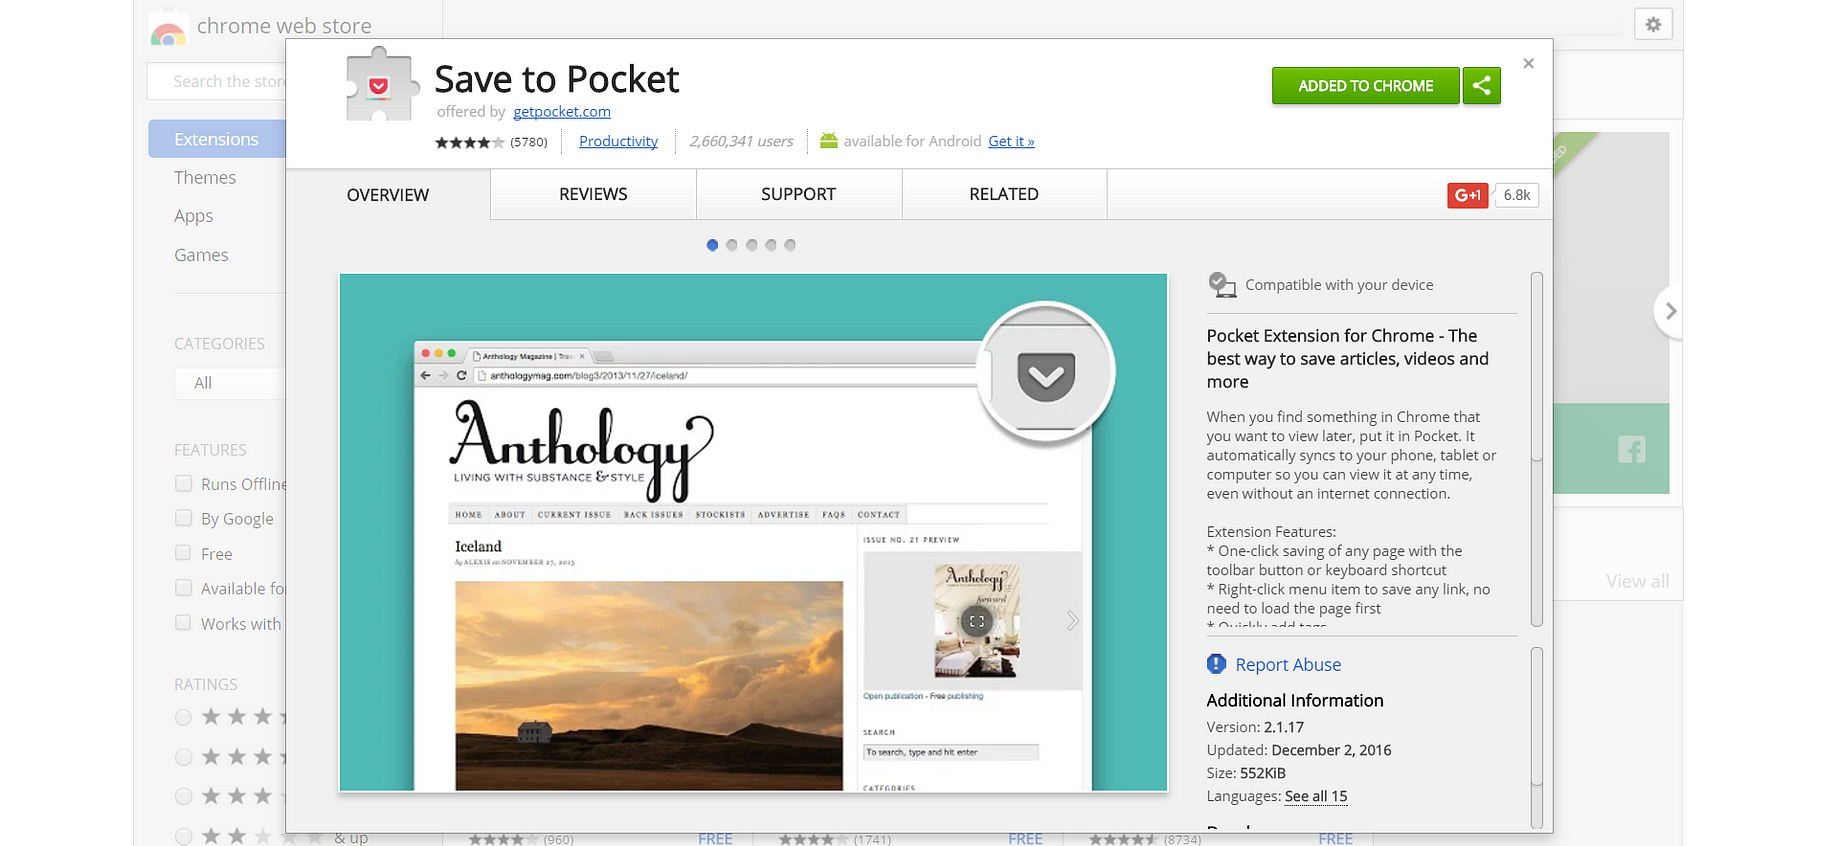Click the share icon button
This screenshot has height=846, width=1838.
(1482, 86)
